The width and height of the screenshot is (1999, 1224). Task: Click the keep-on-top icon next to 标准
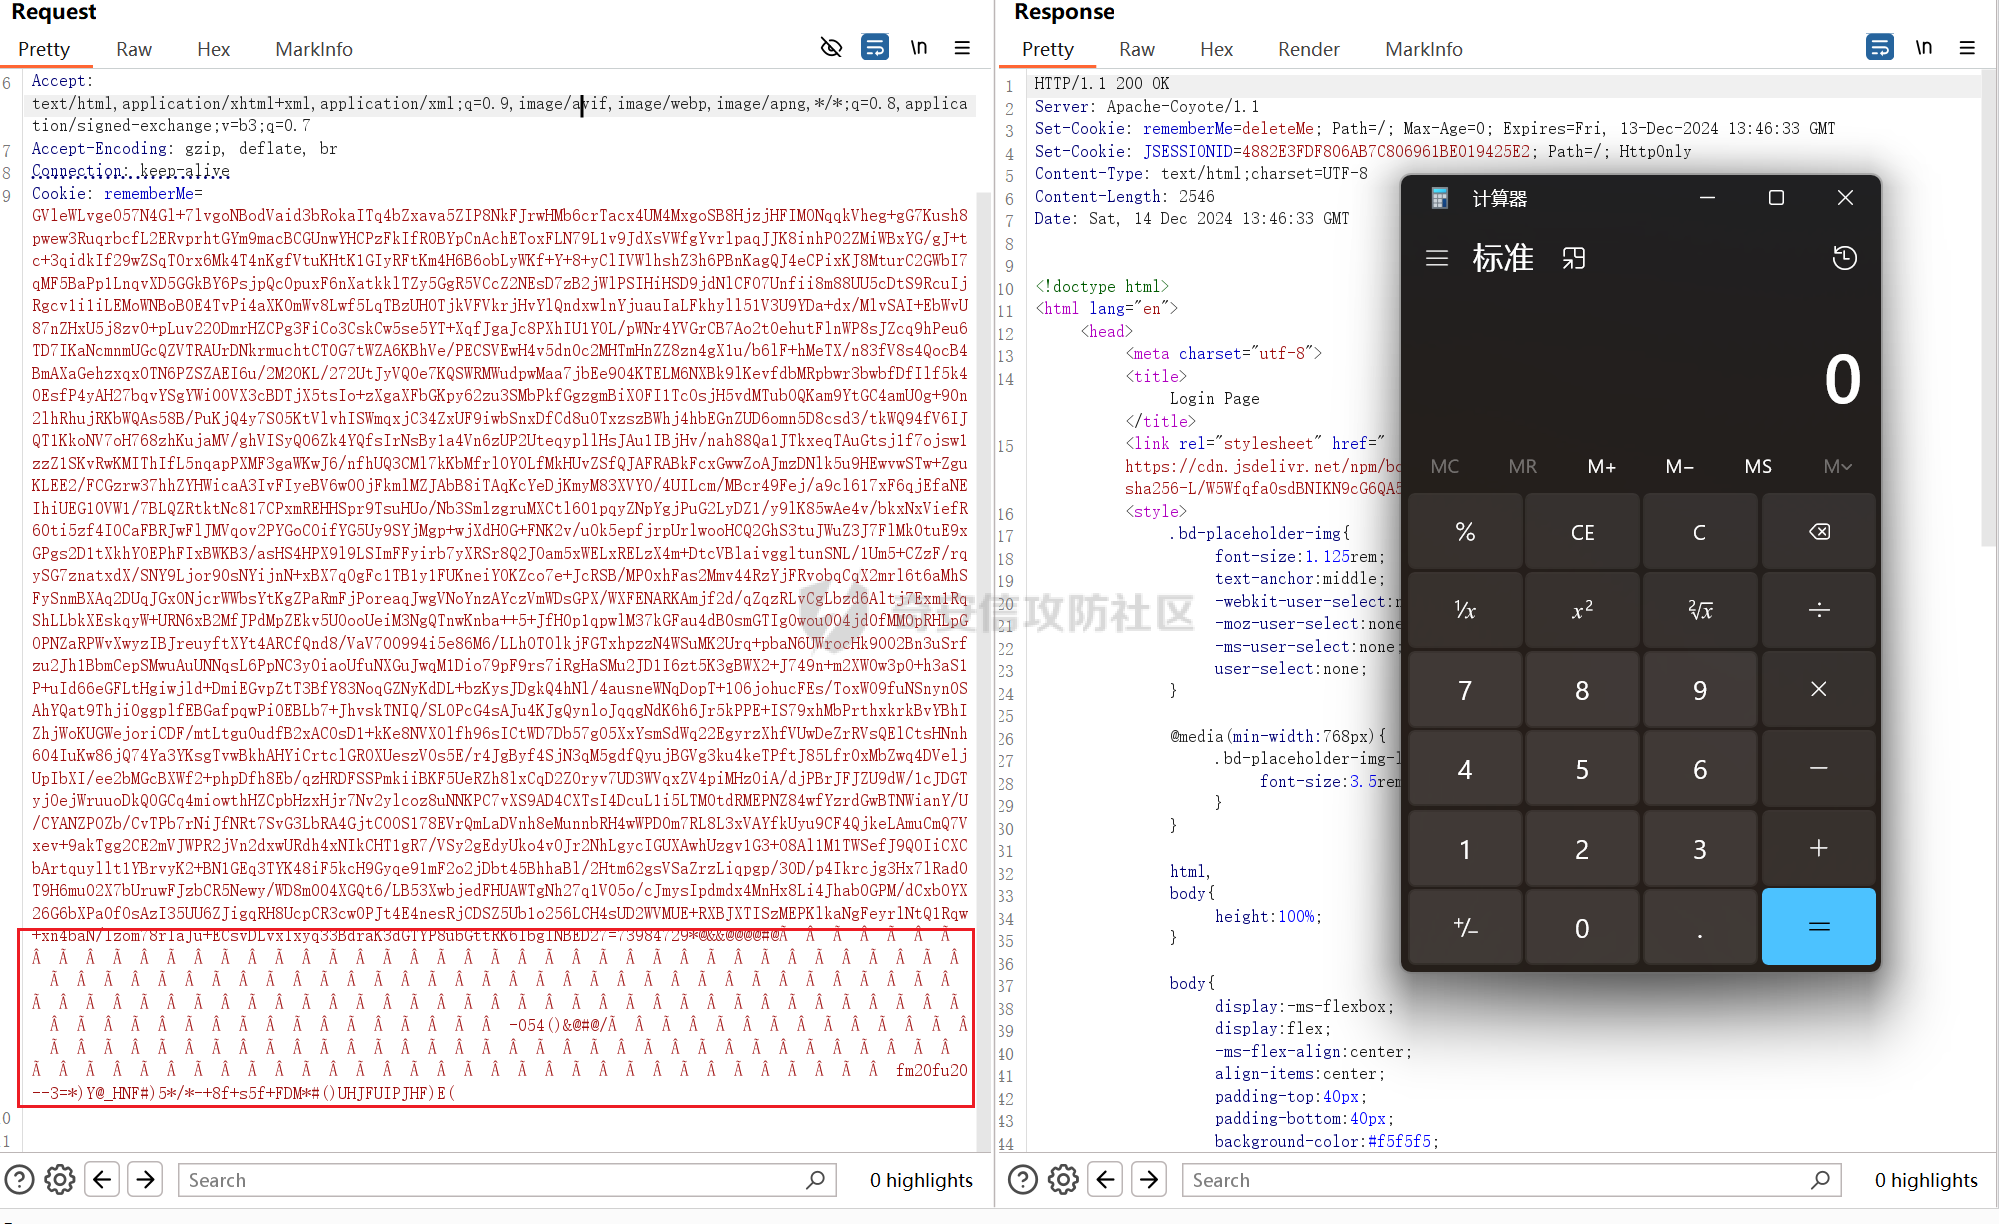[1574, 259]
